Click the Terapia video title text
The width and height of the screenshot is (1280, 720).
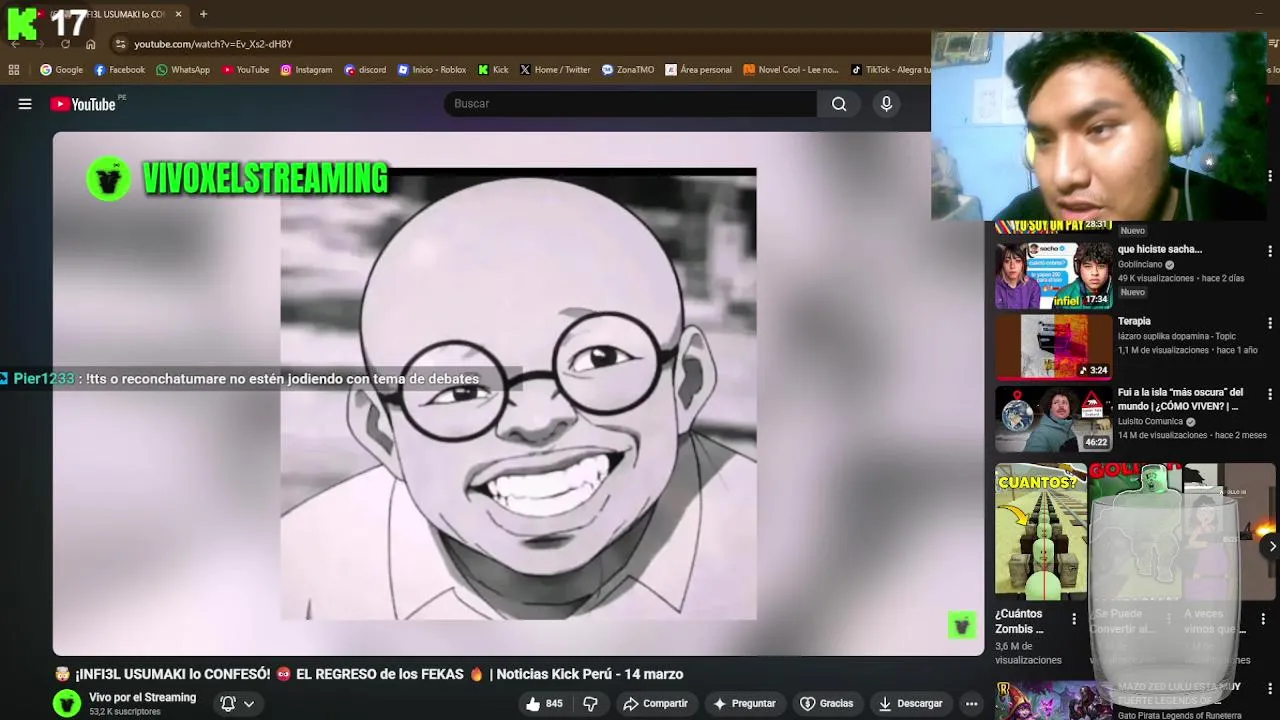coord(1134,321)
